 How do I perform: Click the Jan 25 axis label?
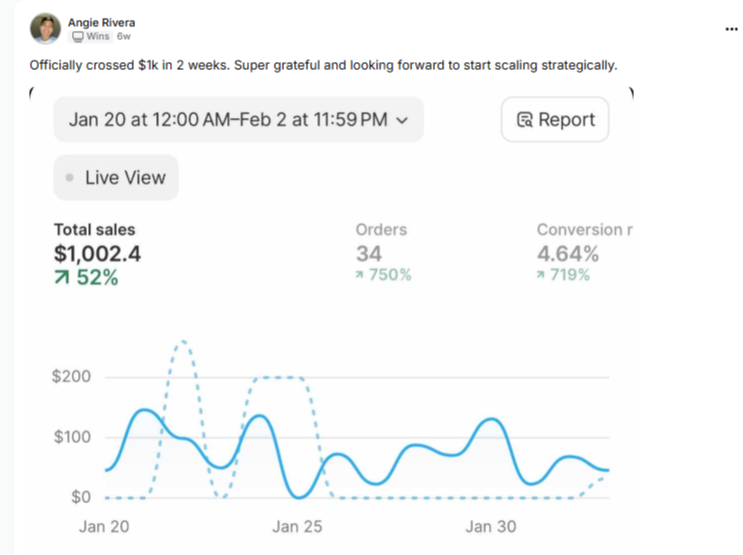[x=297, y=527]
